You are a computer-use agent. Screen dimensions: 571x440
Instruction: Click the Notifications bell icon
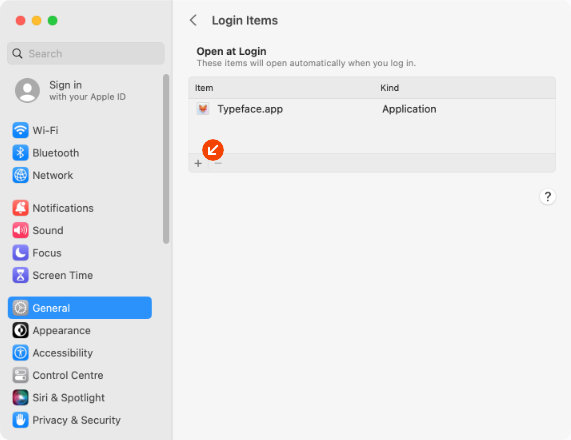(20, 208)
